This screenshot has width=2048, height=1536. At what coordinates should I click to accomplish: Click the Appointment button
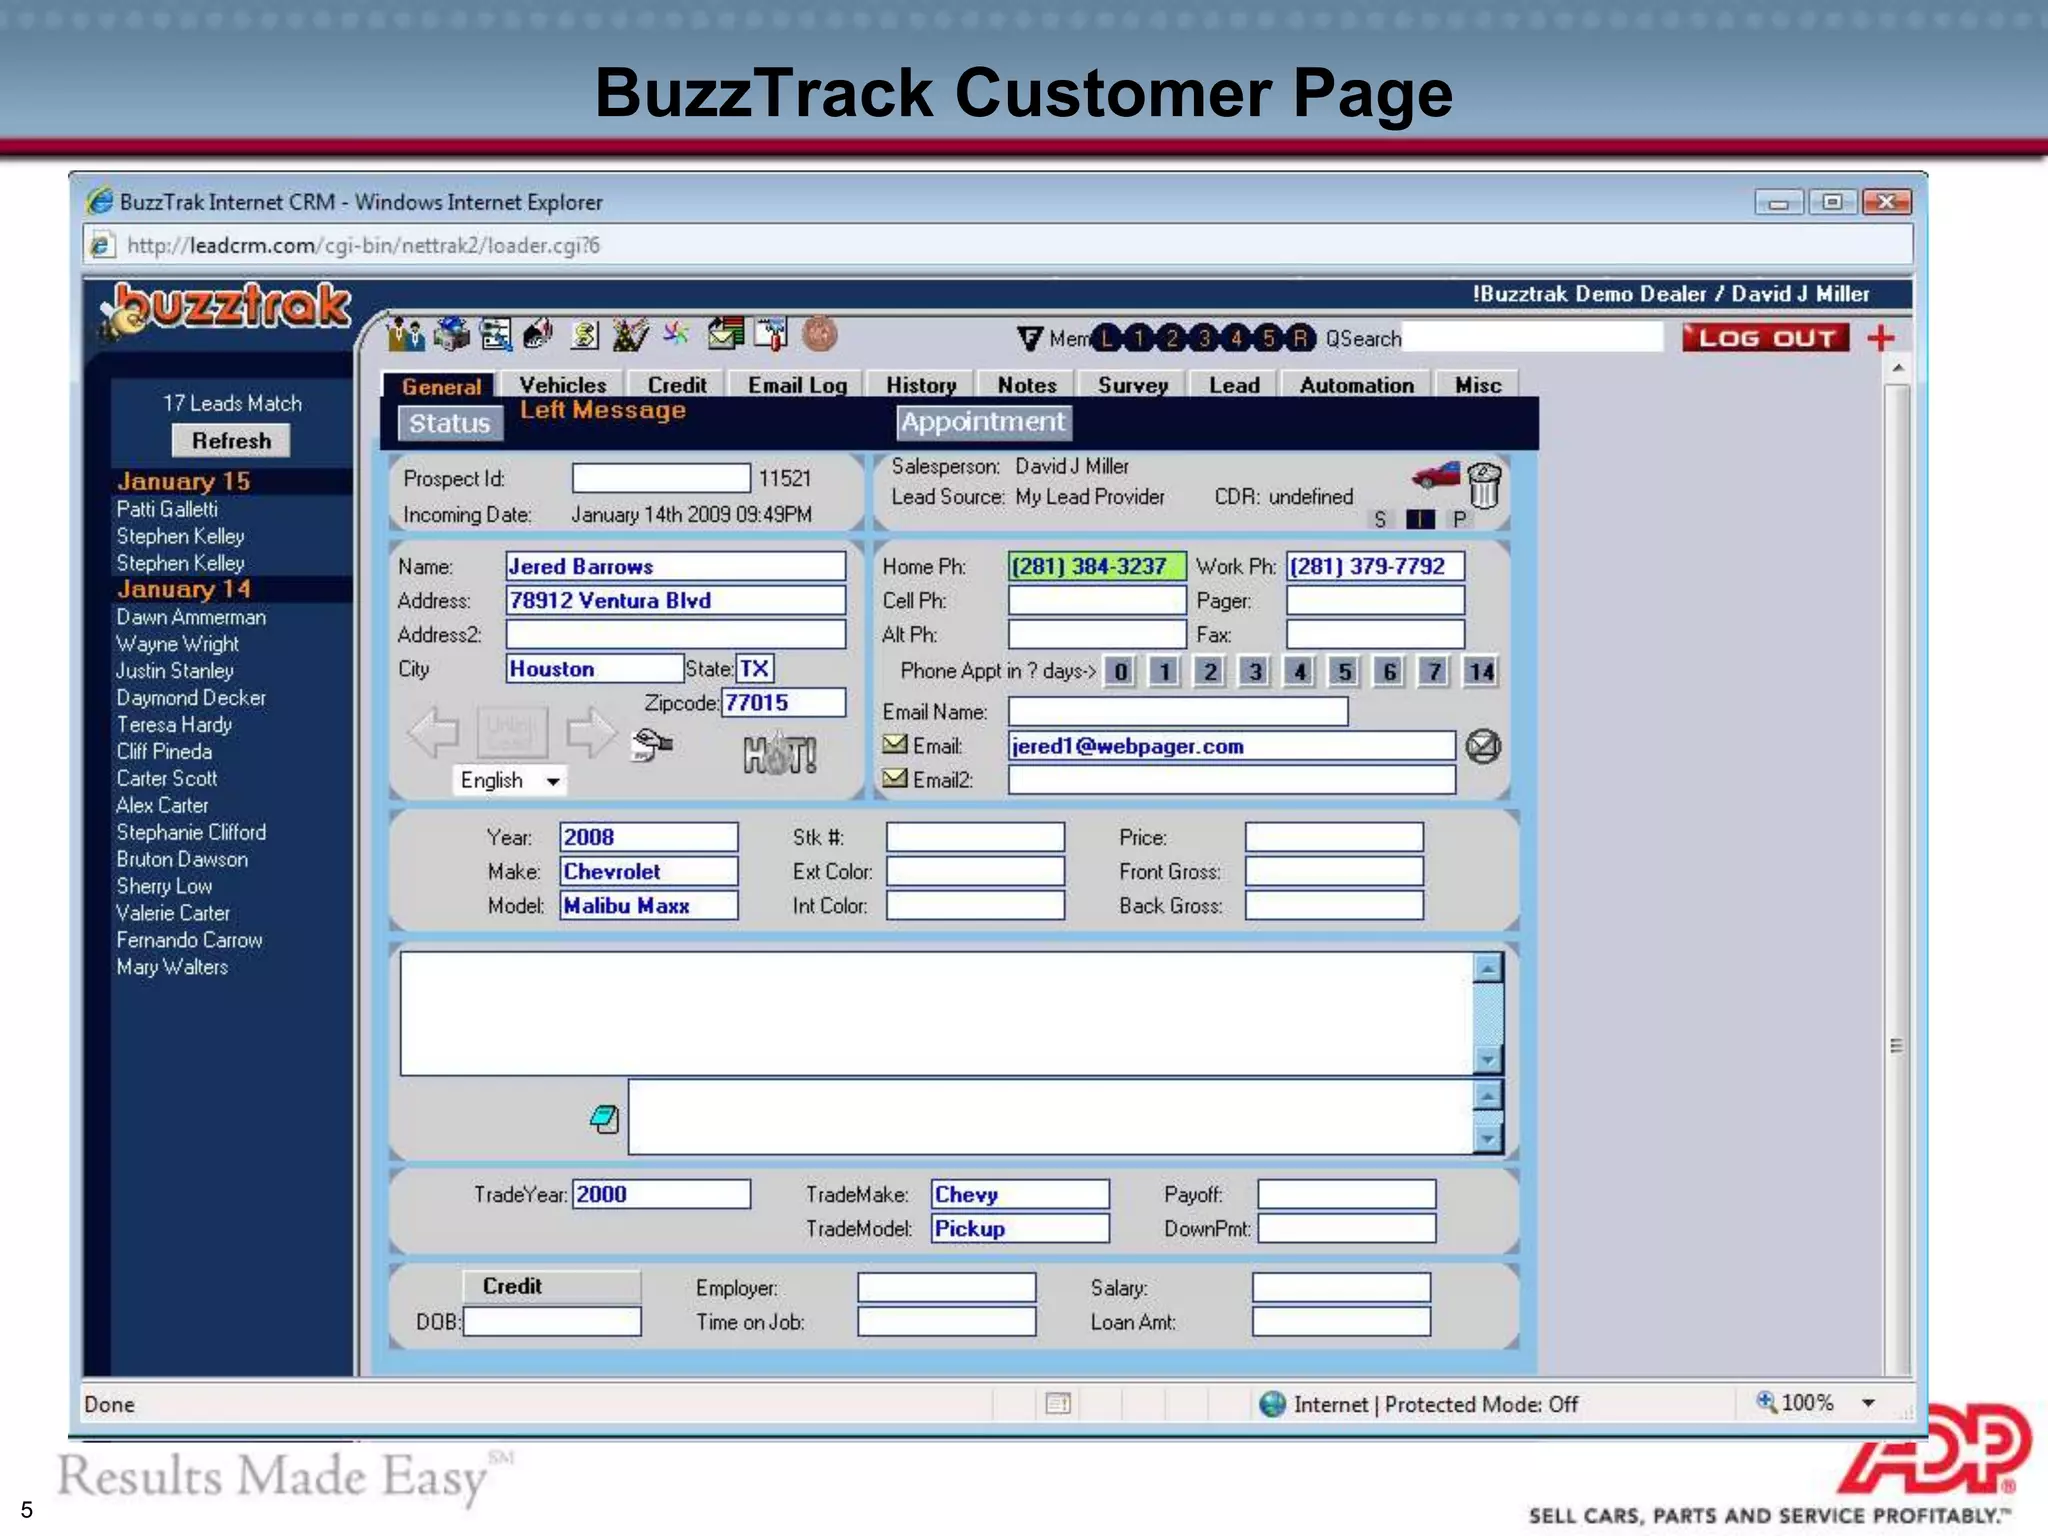pos(983,422)
